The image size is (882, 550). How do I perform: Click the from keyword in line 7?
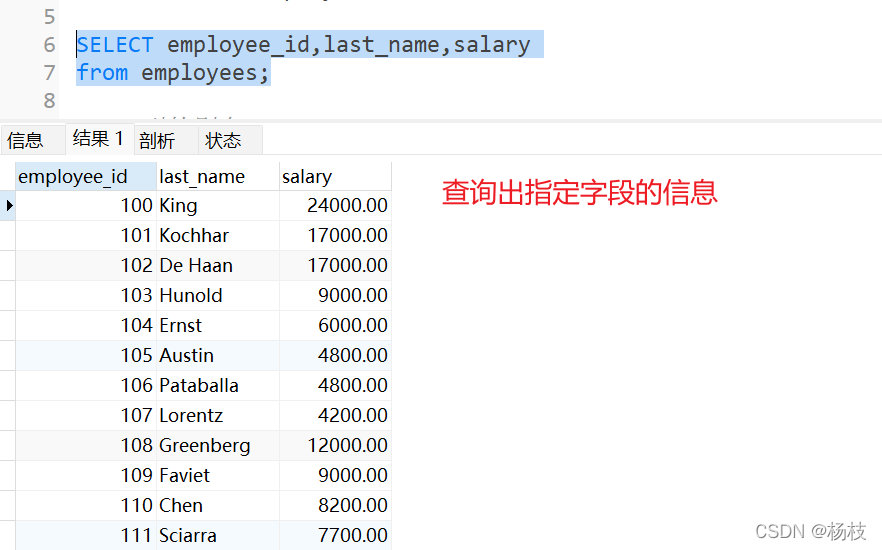coord(102,73)
